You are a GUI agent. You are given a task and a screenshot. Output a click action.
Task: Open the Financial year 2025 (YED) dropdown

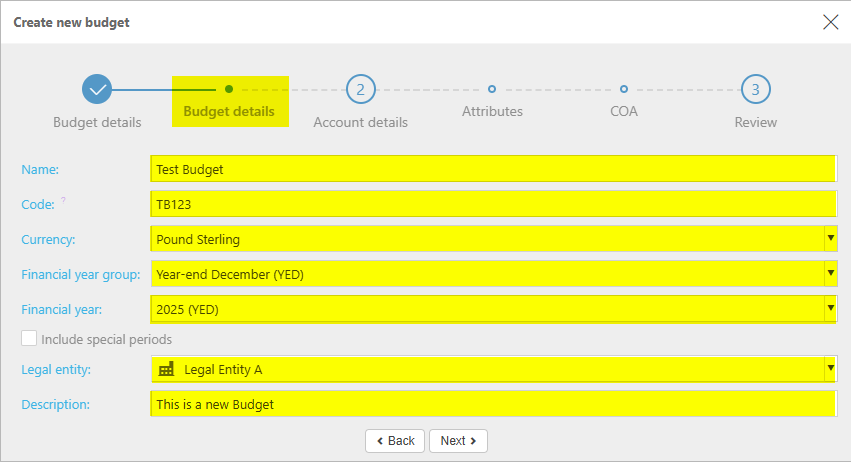coord(830,309)
